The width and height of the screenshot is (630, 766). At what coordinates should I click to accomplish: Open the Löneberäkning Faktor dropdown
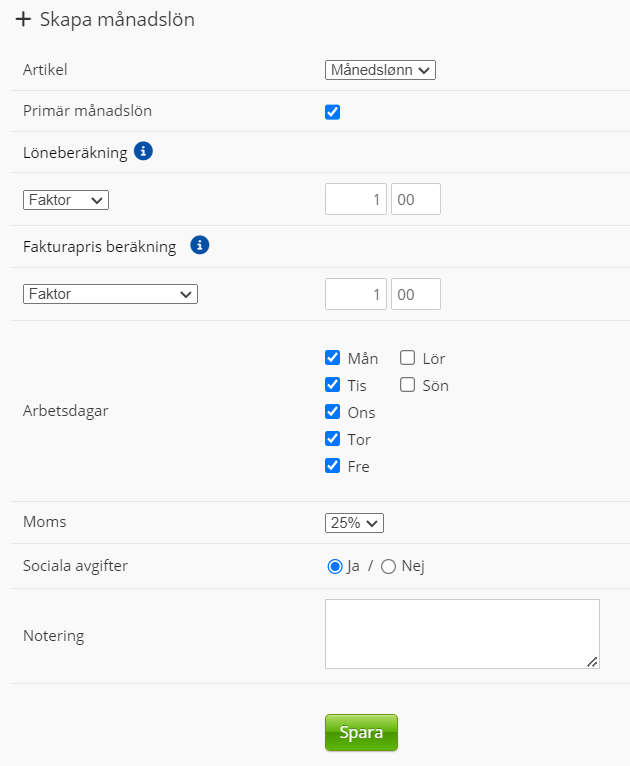(65, 200)
